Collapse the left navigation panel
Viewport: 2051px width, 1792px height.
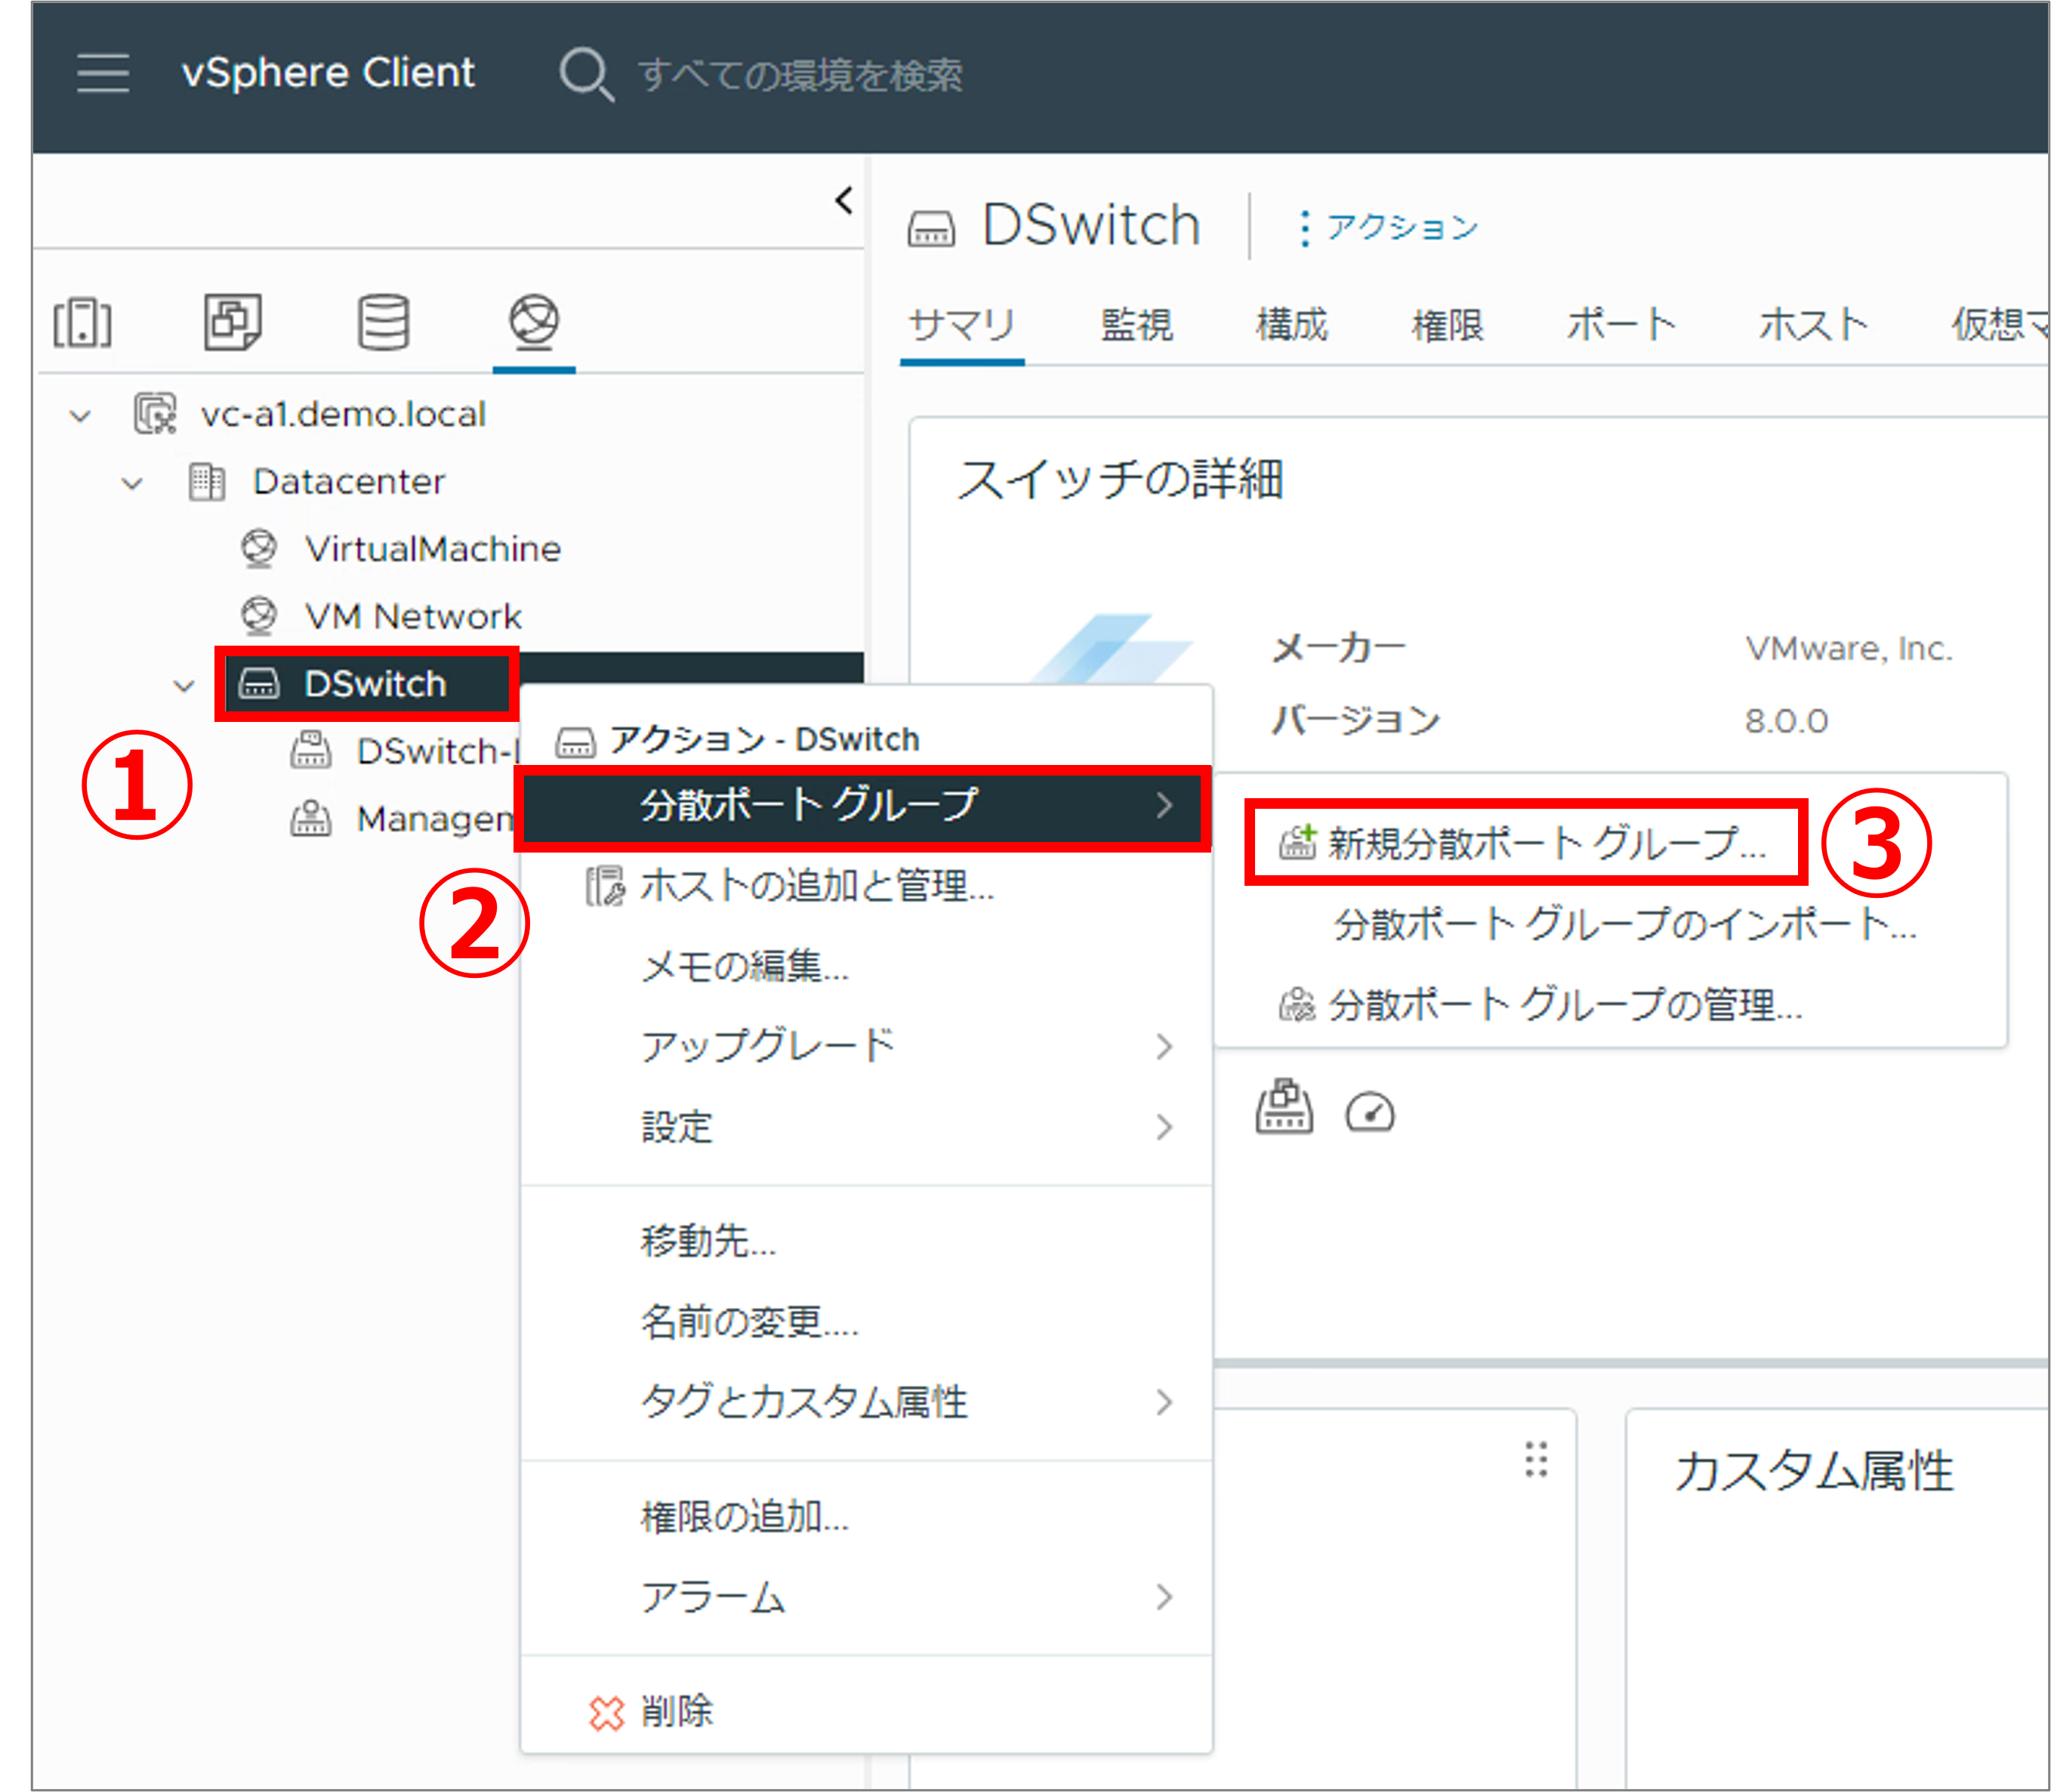coord(844,201)
